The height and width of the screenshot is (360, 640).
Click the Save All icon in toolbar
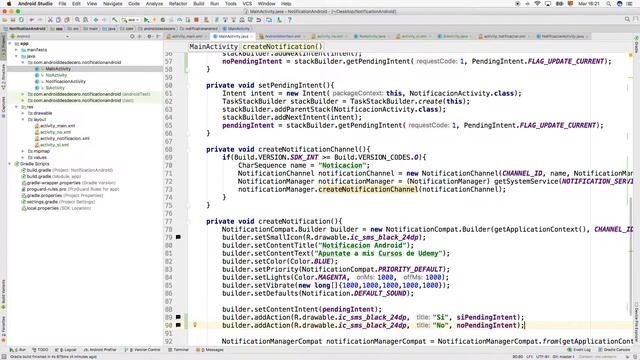pyautogui.click(x=13, y=20)
